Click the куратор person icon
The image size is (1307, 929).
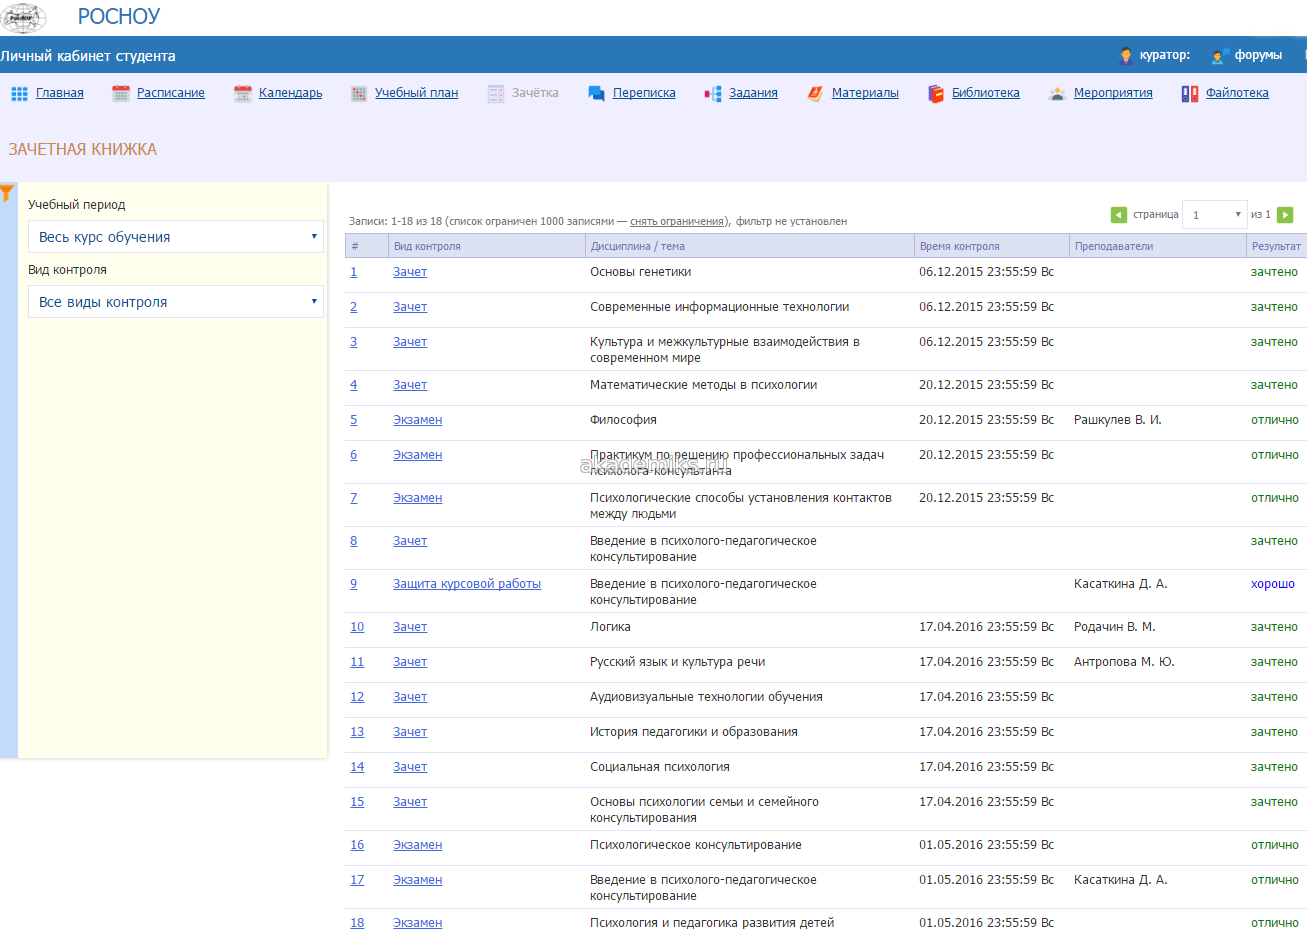(1126, 56)
